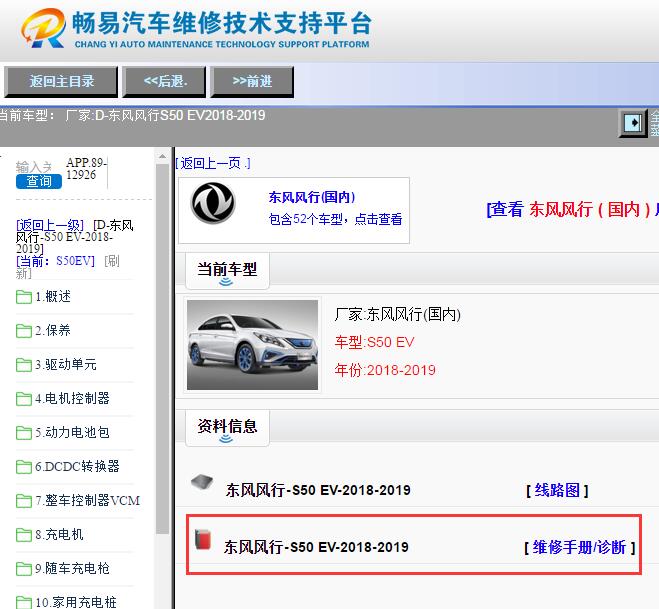This screenshot has width=659, height=609.
Task: Open the 维修手册/诊断 link
Action: coord(580,547)
